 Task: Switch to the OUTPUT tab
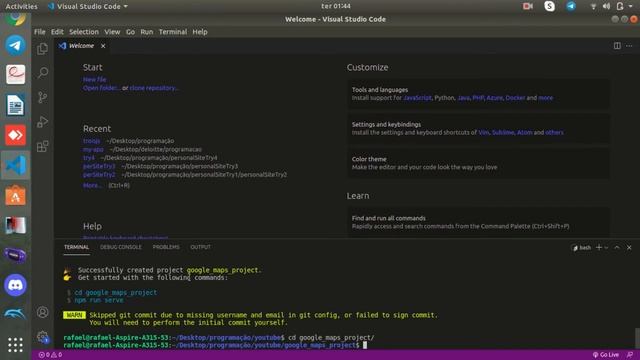[200, 247]
